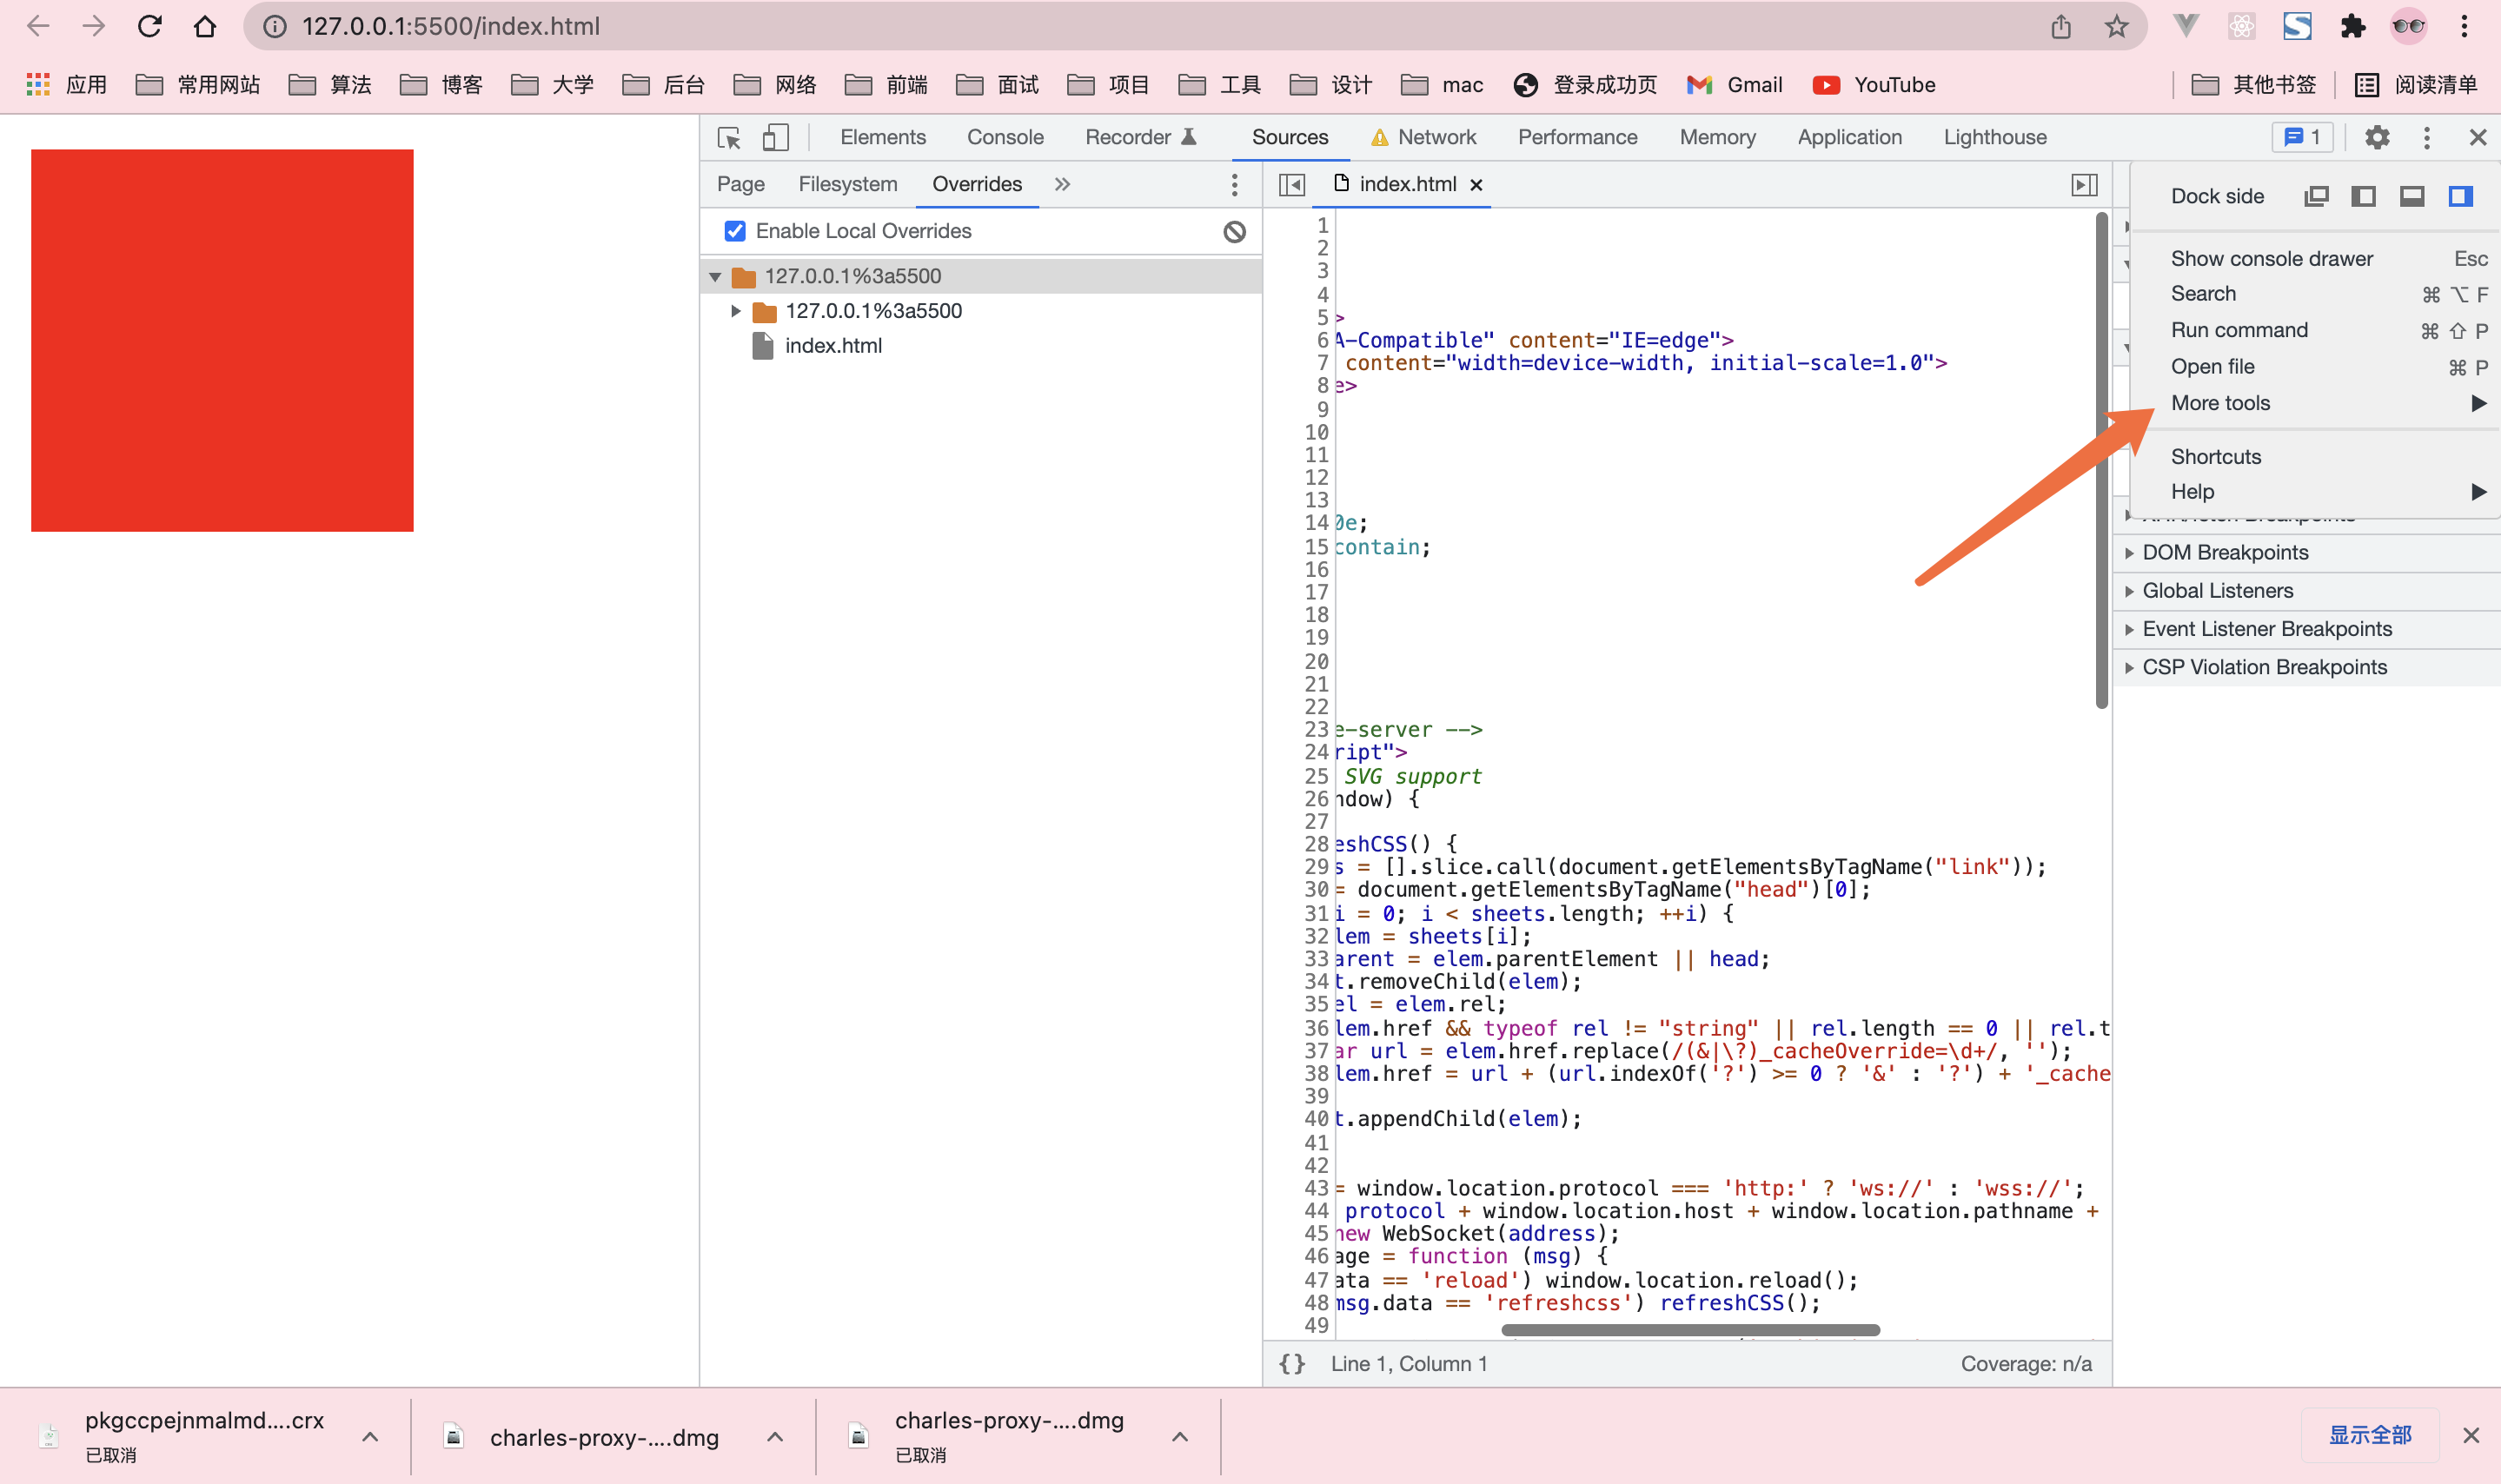Expand the nested 127.0.0.1%3a5500 subfolder

(736, 311)
